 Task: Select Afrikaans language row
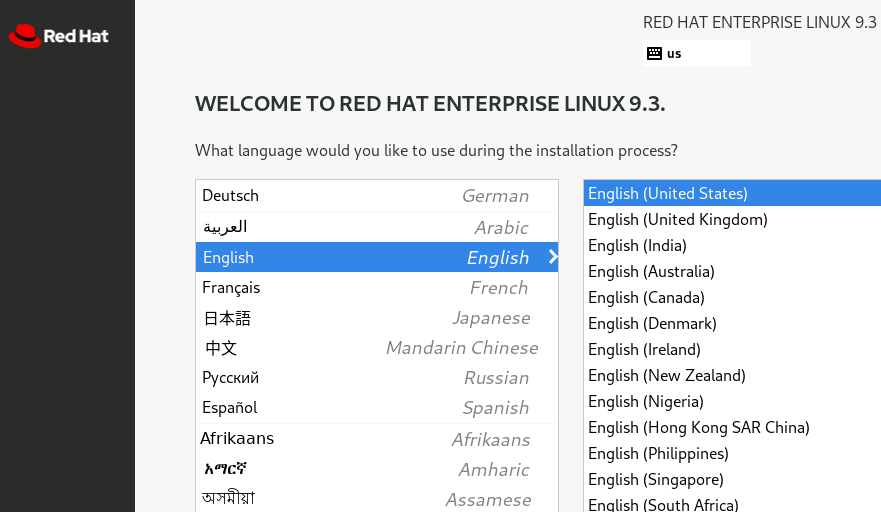[x=376, y=439]
